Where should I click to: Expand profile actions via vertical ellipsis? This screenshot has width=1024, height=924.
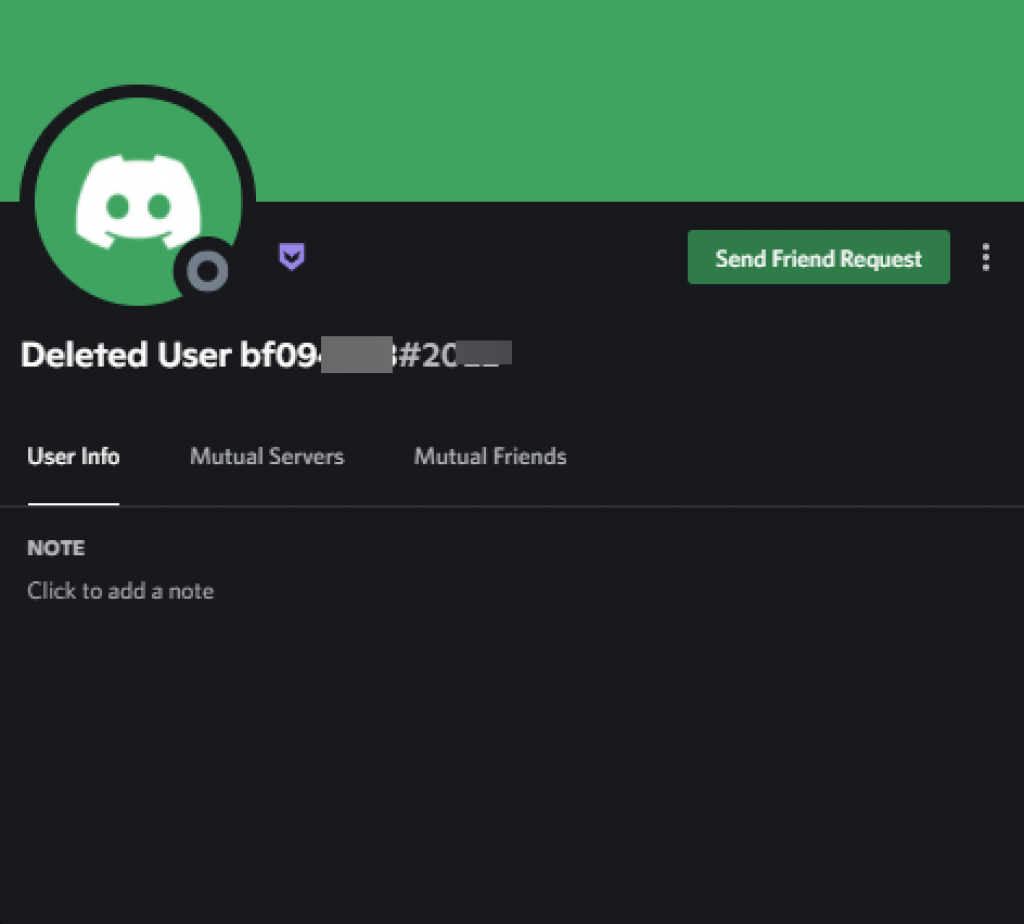[985, 257]
